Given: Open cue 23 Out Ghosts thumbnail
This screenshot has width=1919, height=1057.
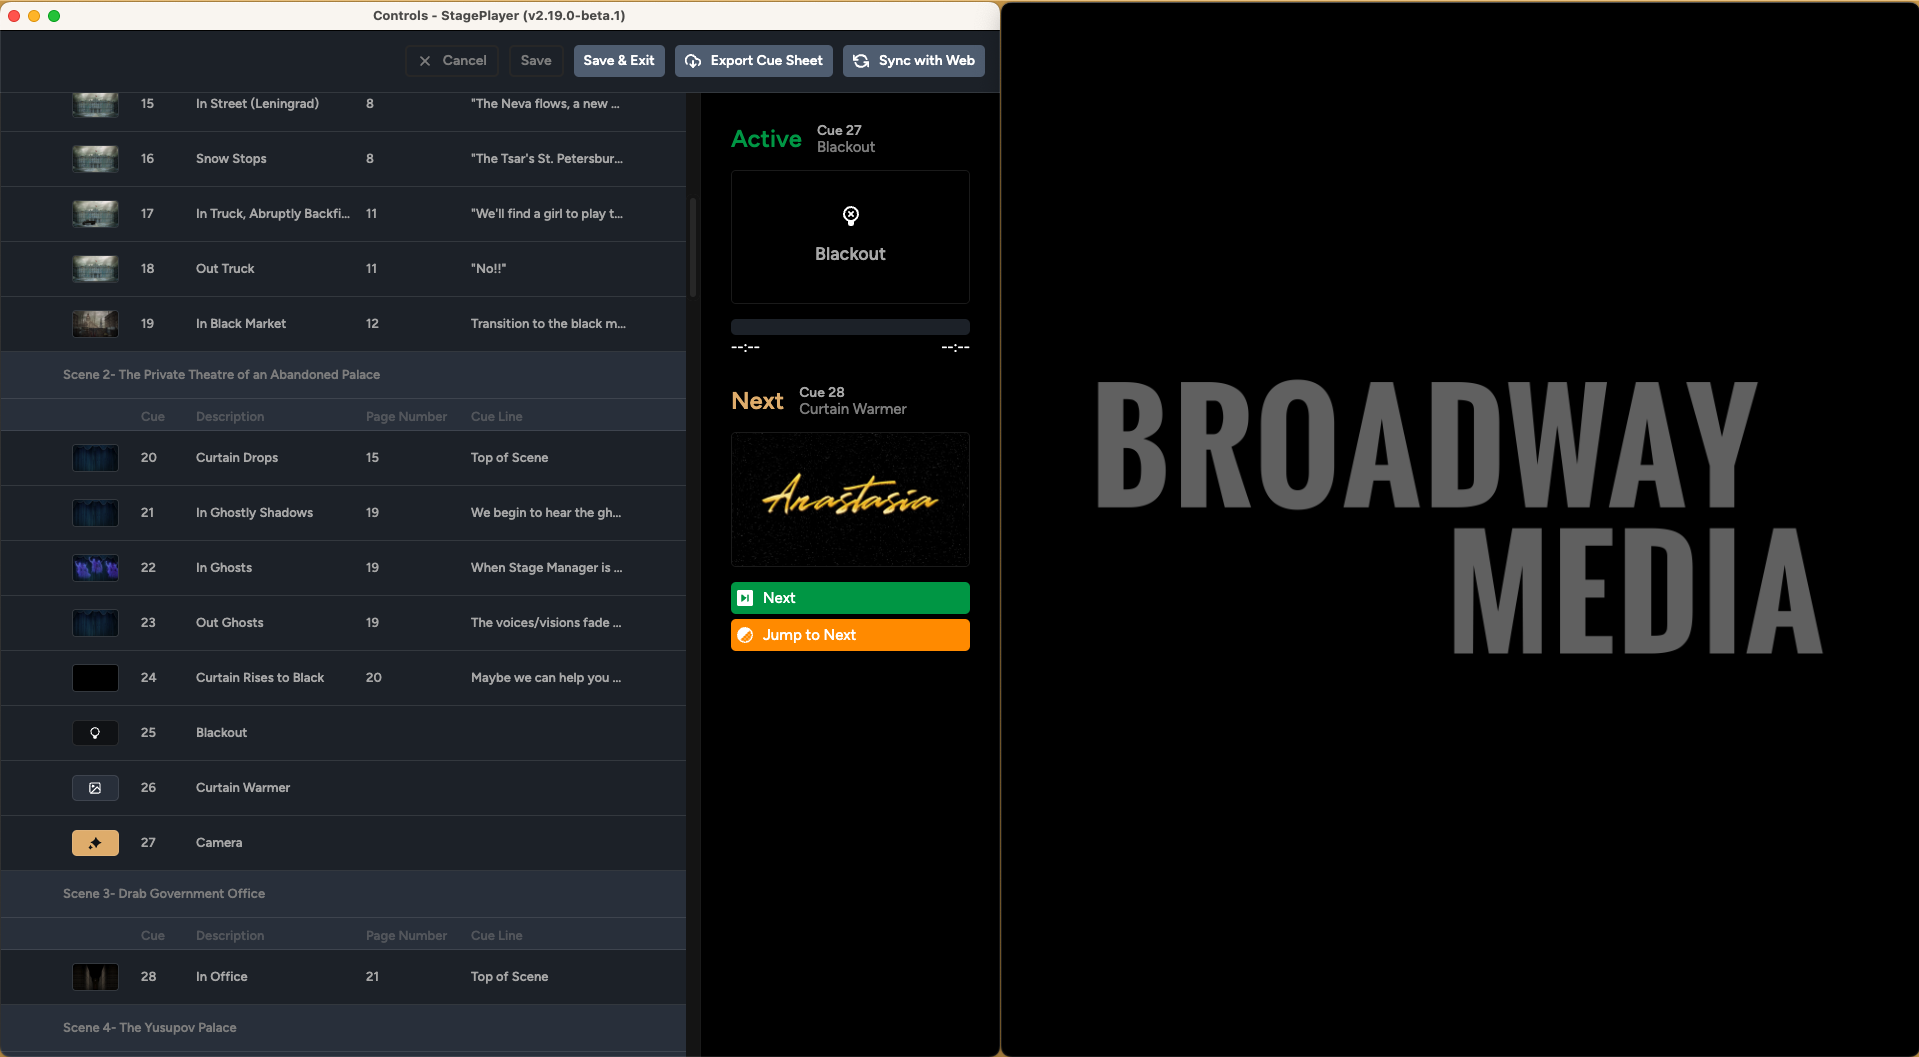Looking at the screenshot, I should 95,623.
